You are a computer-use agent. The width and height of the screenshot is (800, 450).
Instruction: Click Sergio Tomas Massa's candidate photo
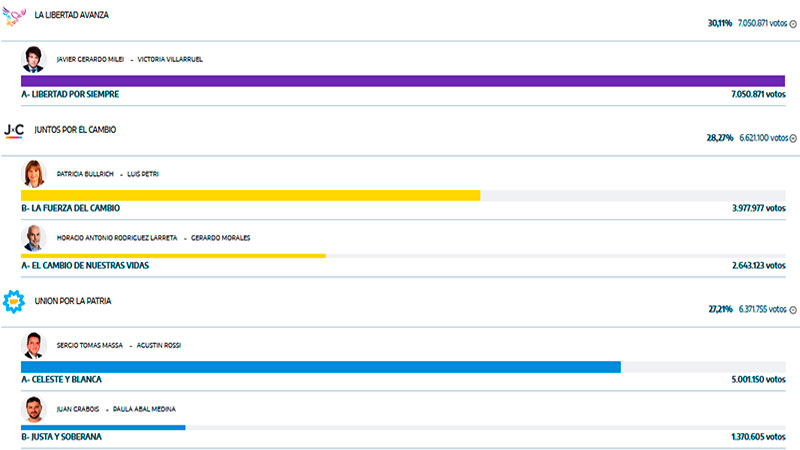coord(34,345)
